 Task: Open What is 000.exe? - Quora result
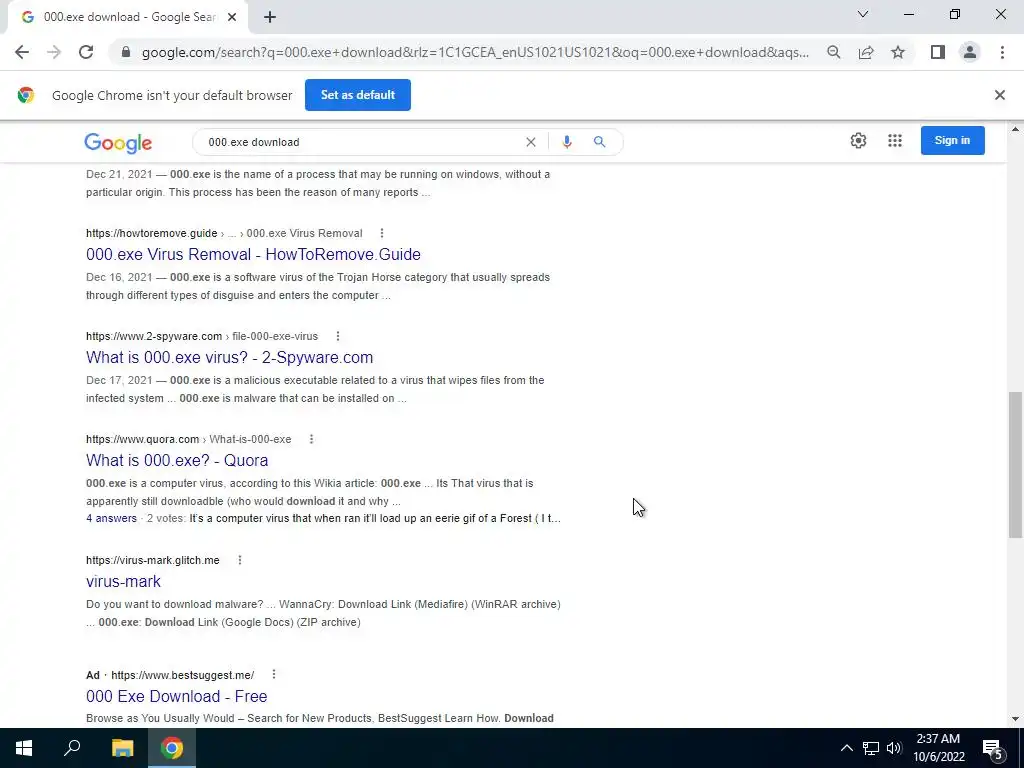click(177, 460)
